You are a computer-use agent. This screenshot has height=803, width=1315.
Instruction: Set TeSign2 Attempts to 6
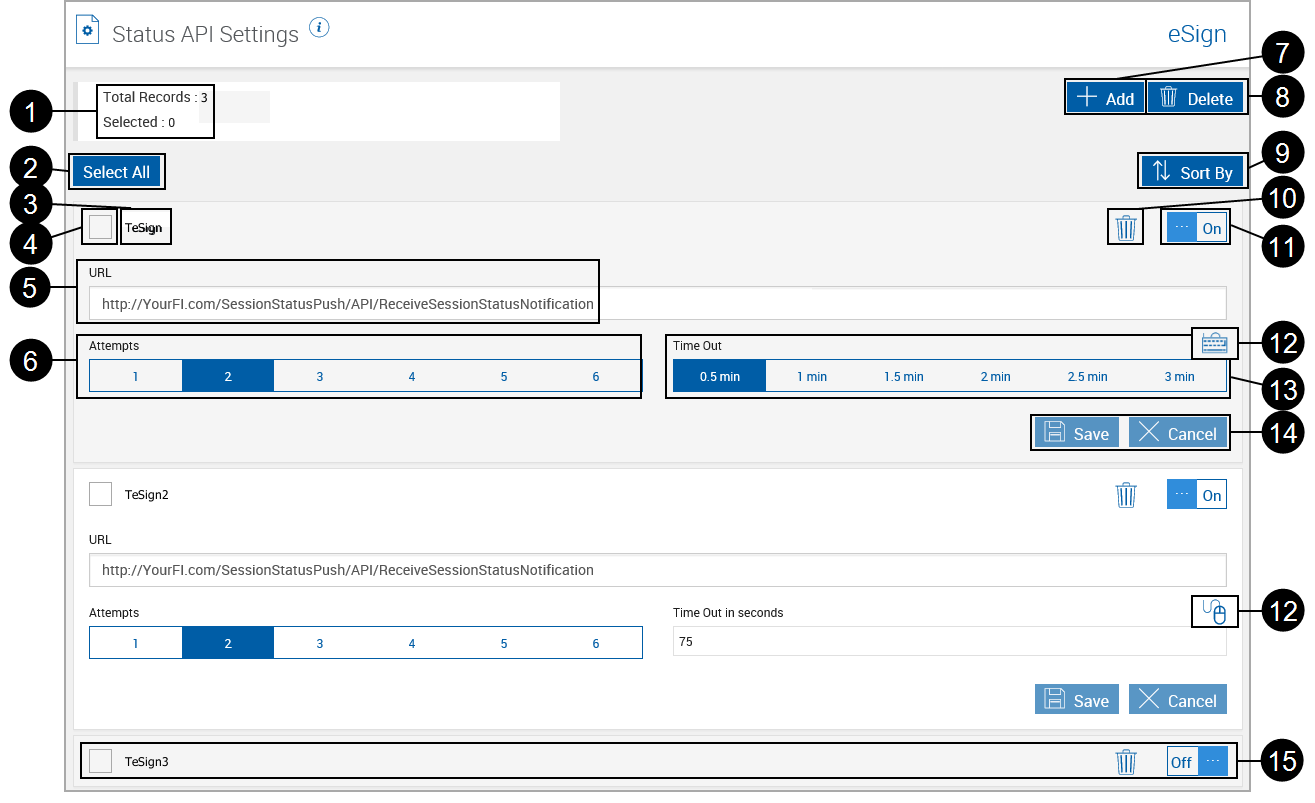pyautogui.click(x=596, y=643)
